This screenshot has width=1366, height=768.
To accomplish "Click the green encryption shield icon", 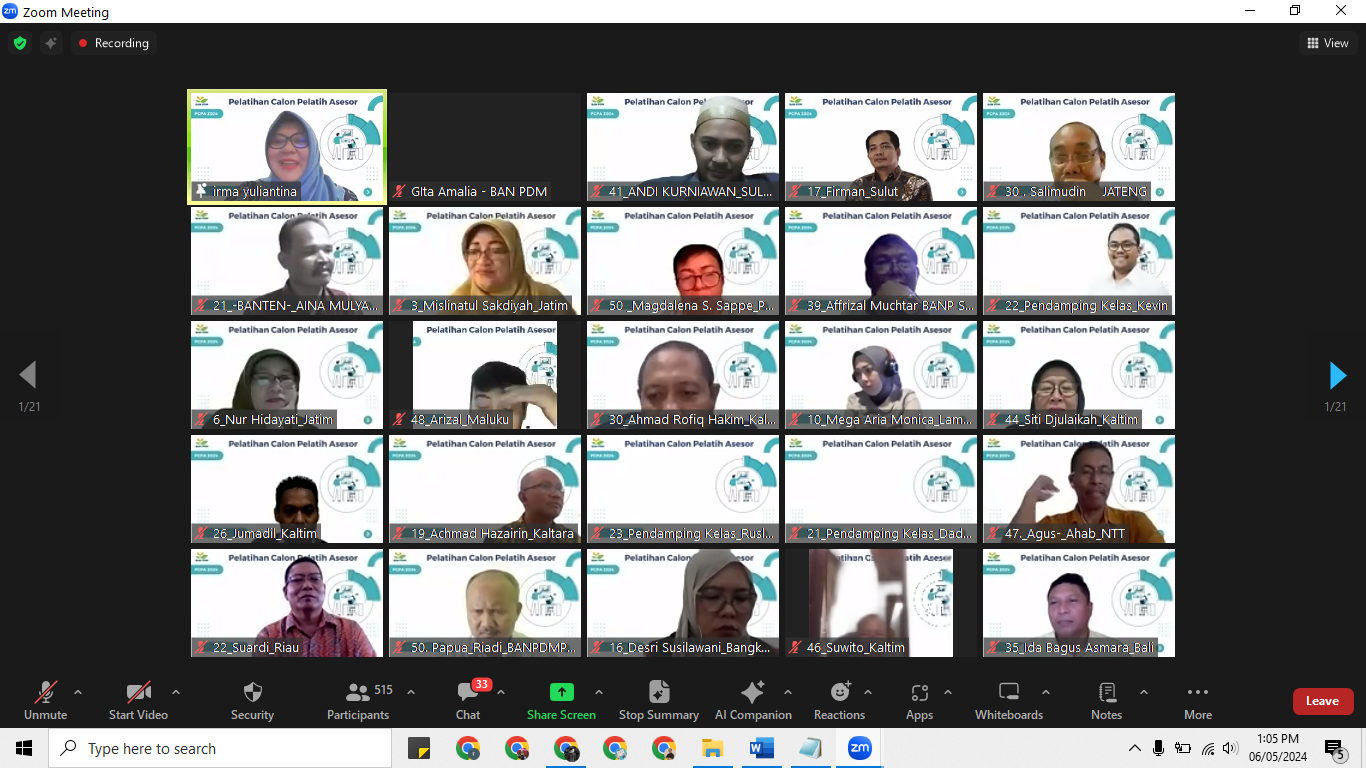I will click(x=20, y=43).
